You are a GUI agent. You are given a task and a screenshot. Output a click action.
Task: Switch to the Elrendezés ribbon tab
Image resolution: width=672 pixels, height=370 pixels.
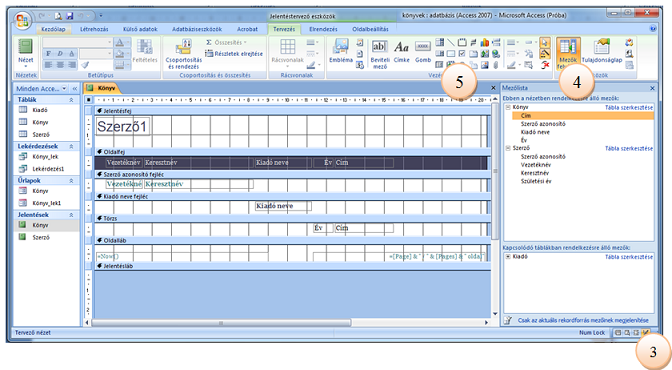(323, 29)
